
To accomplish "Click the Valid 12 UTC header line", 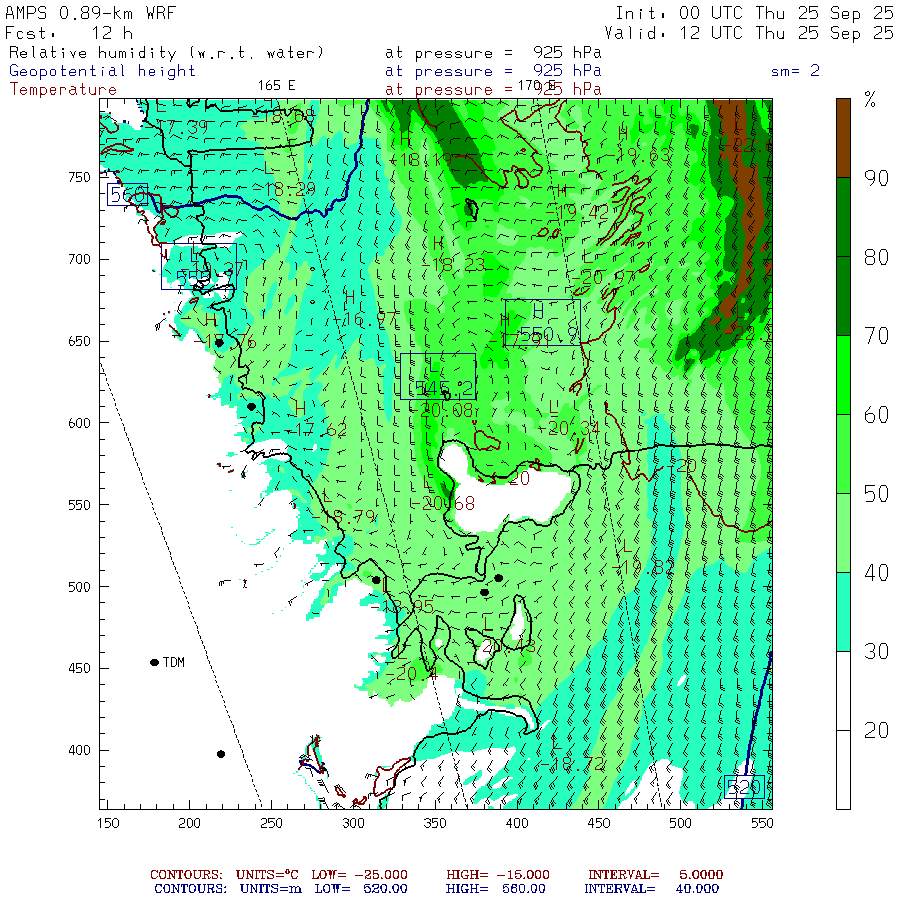I will pyautogui.click(x=749, y=33).
